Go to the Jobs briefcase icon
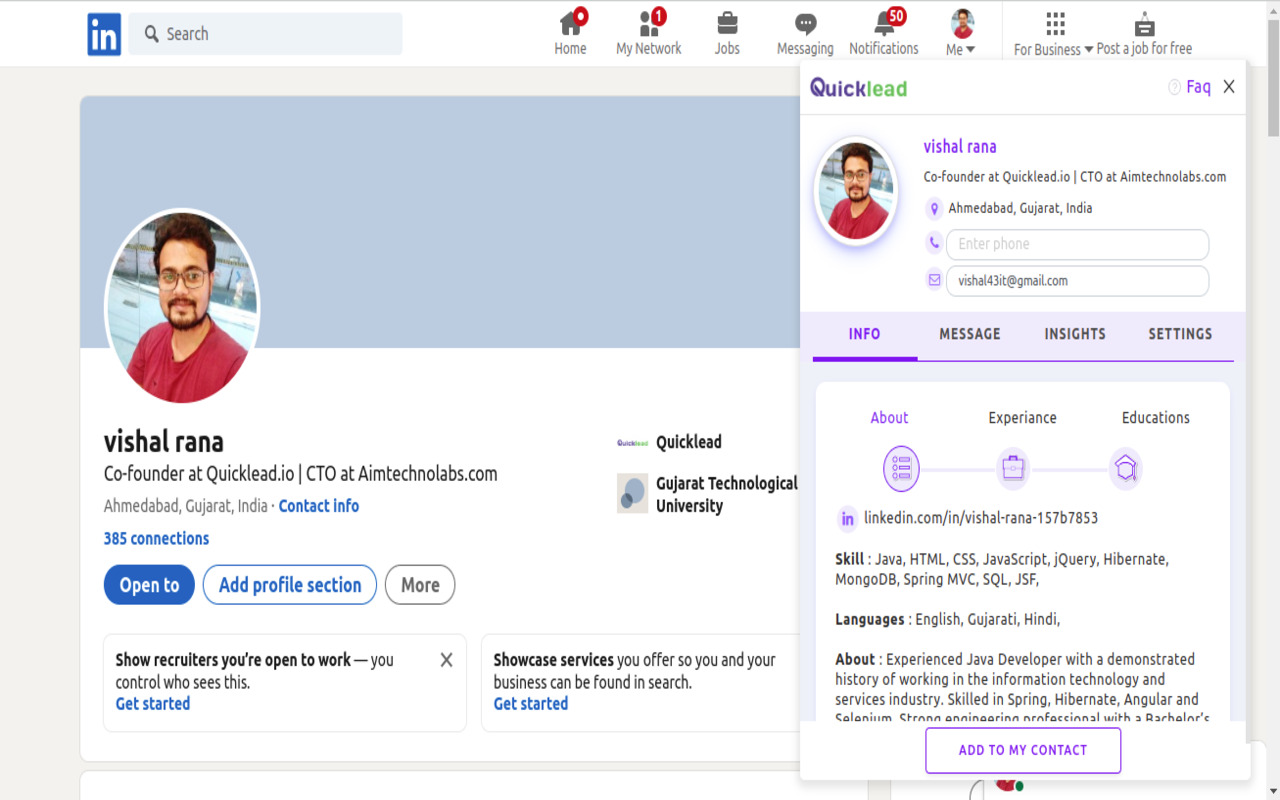 pyautogui.click(x=727, y=23)
